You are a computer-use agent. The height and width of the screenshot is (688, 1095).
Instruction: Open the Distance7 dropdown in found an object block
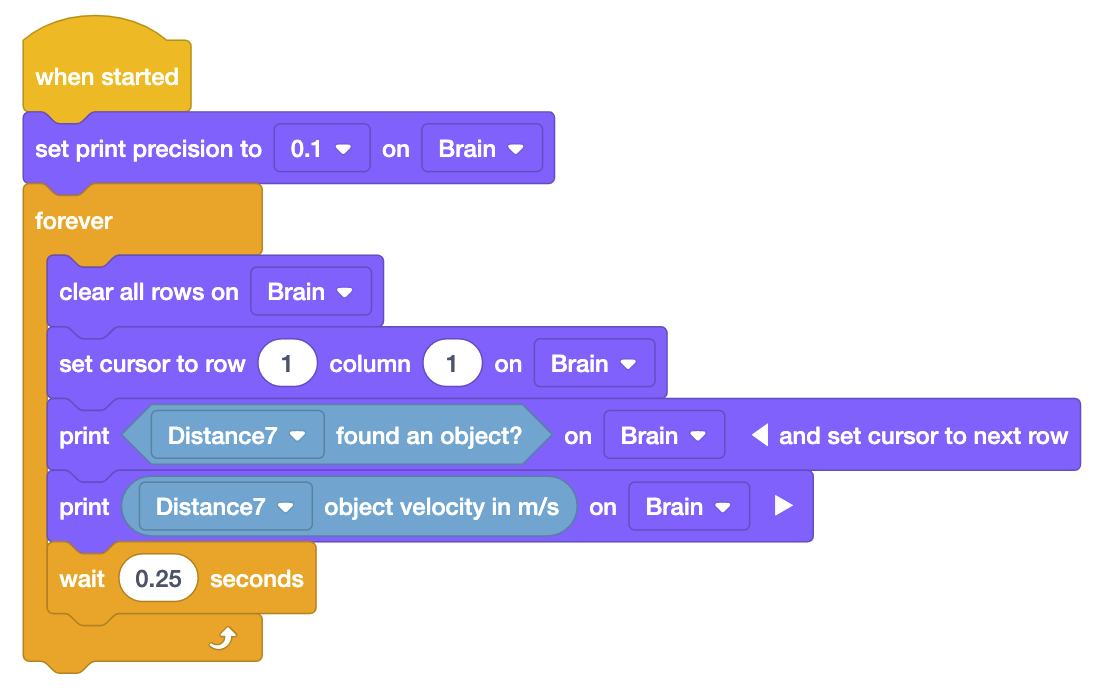(236, 434)
